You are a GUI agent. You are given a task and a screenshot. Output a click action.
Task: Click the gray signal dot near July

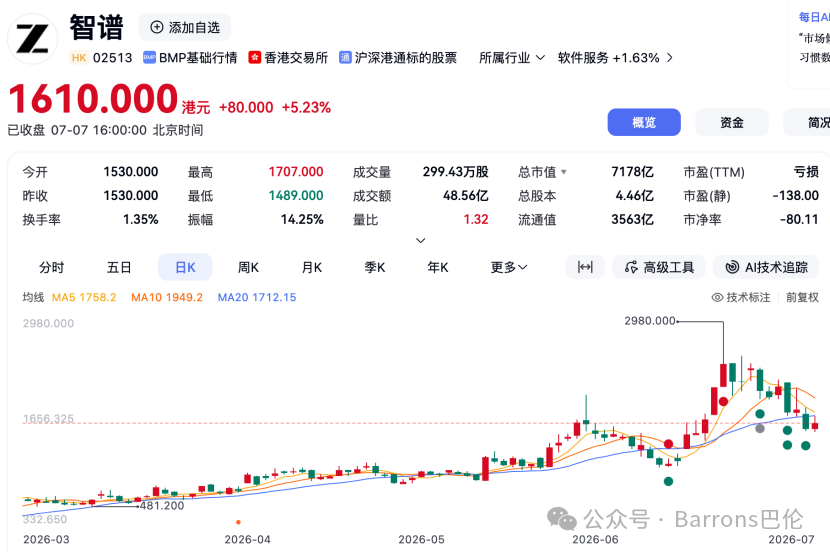tap(760, 429)
